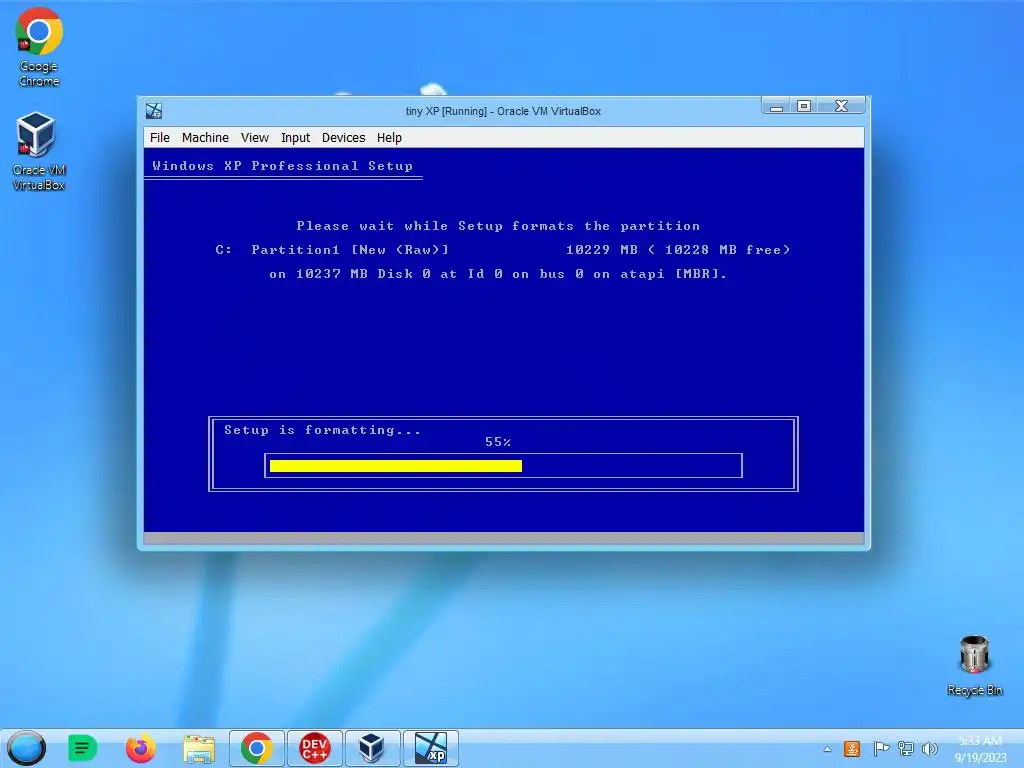The height and width of the screenshot is (768, 1024).
Task: Open Action Center flag tray icon
Action: pos(881,748)
